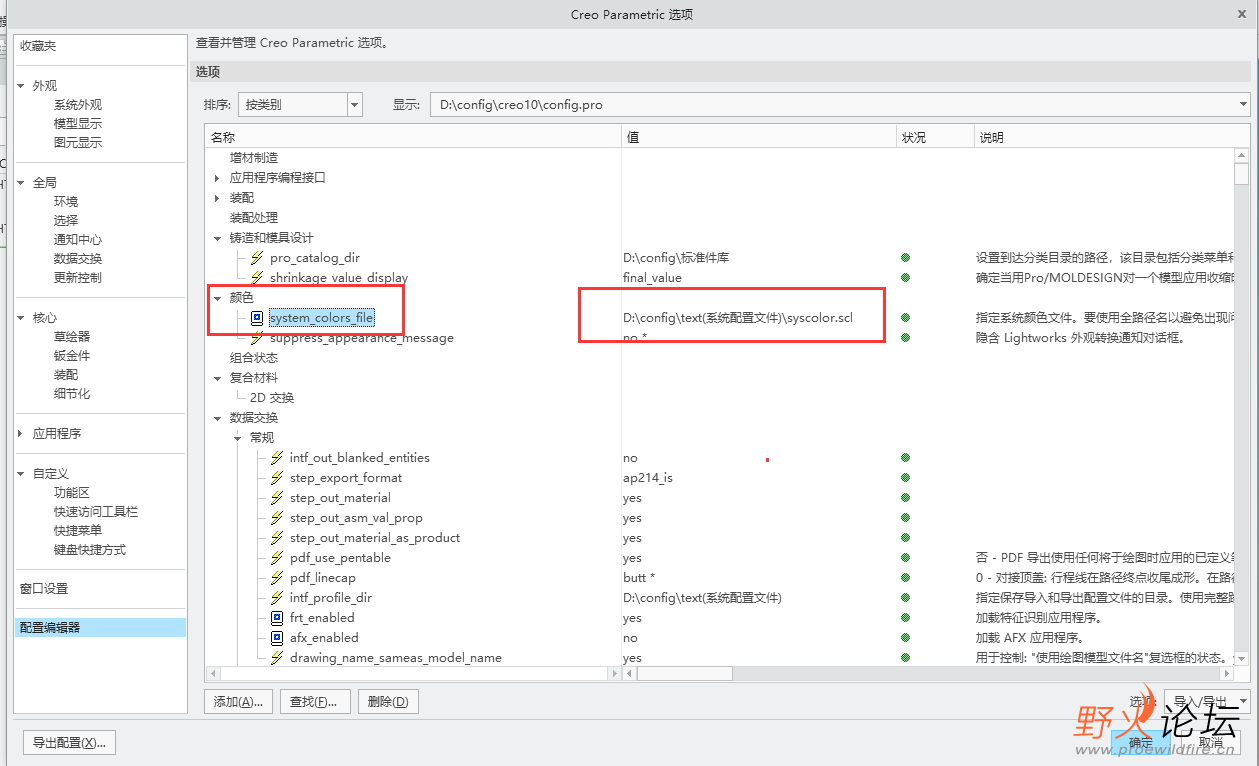Click the lightning icon beside pdf_linecap
1259x766 pixels.
tap(277, 578)
